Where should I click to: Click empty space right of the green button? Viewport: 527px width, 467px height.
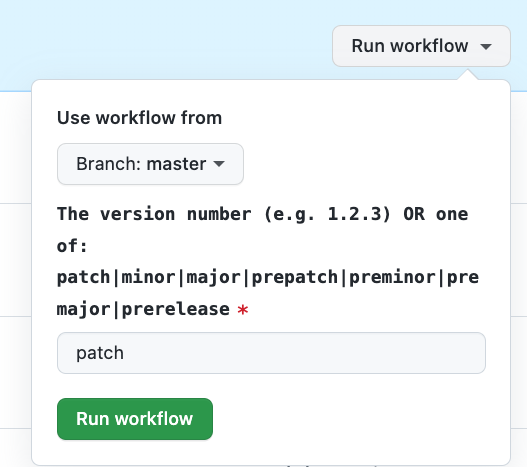coord(350,419)
